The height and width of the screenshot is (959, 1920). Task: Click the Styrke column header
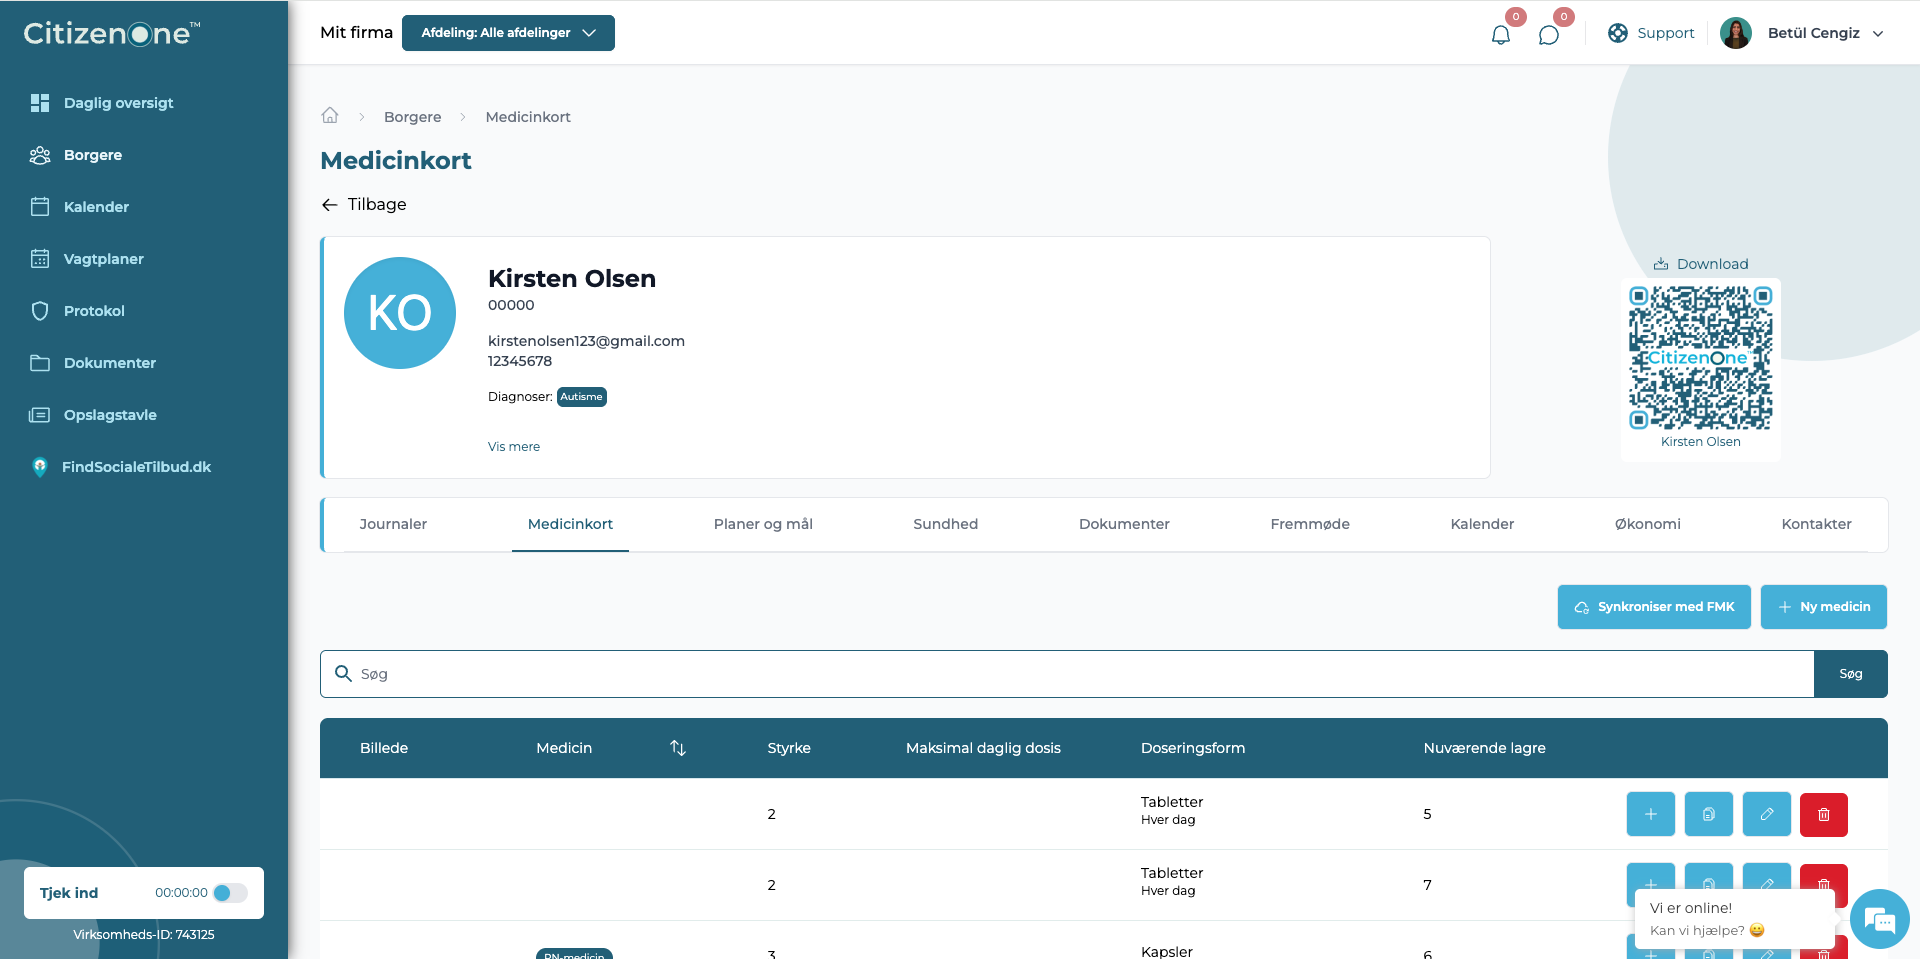[x=789, y=748]
